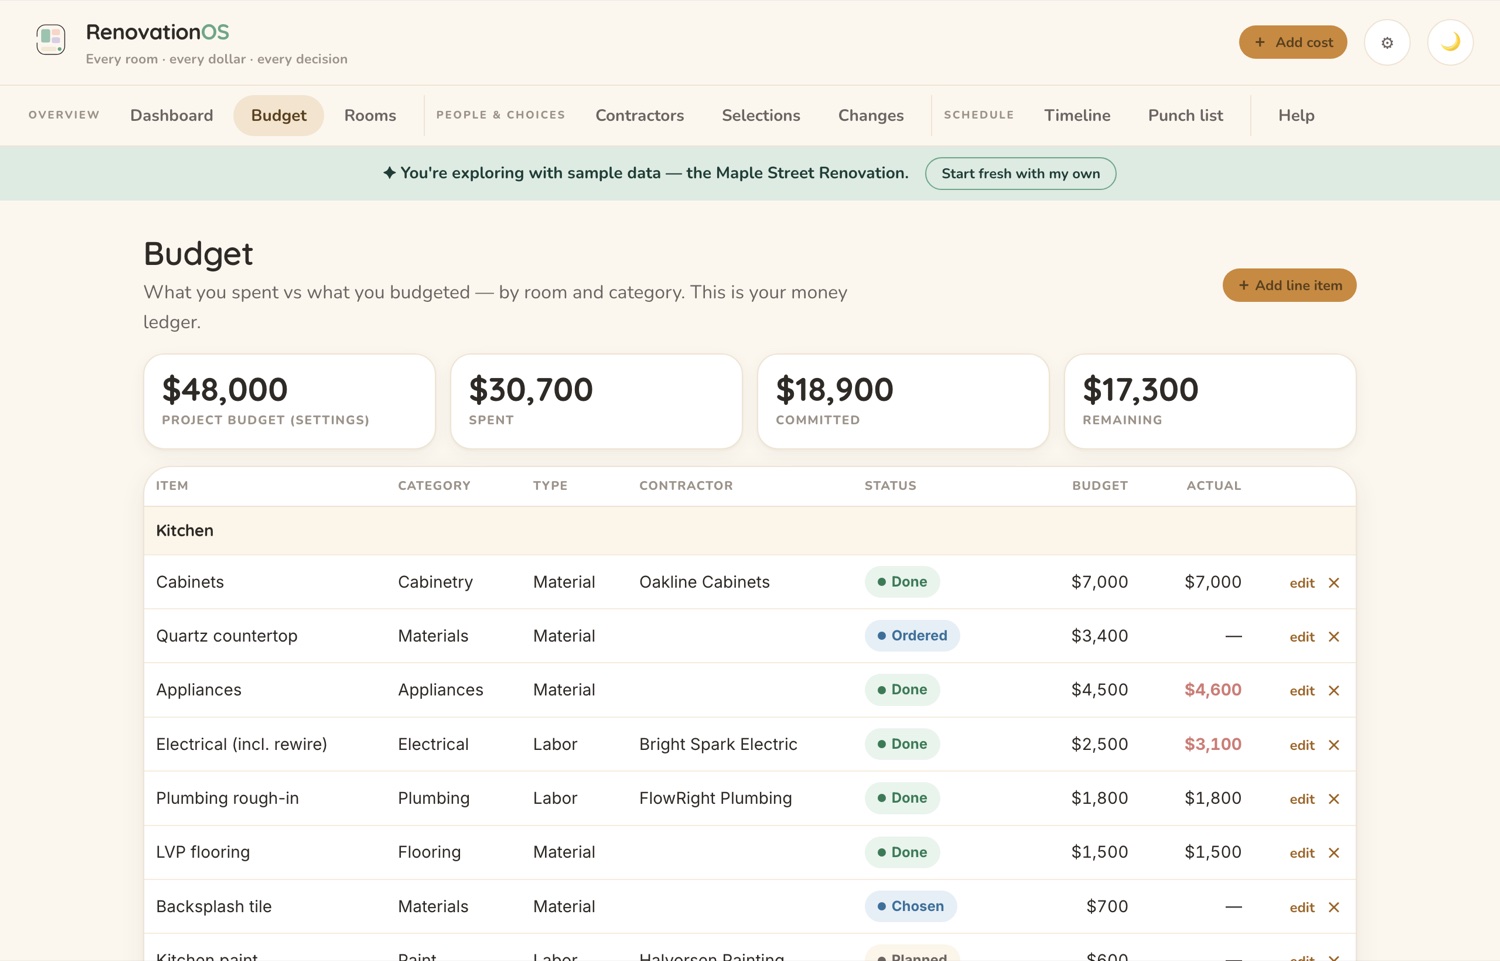Click the $17,300 Remaining card
Screen dimensions: 1500x961
pyautogui.click(x=1210, y=401)
